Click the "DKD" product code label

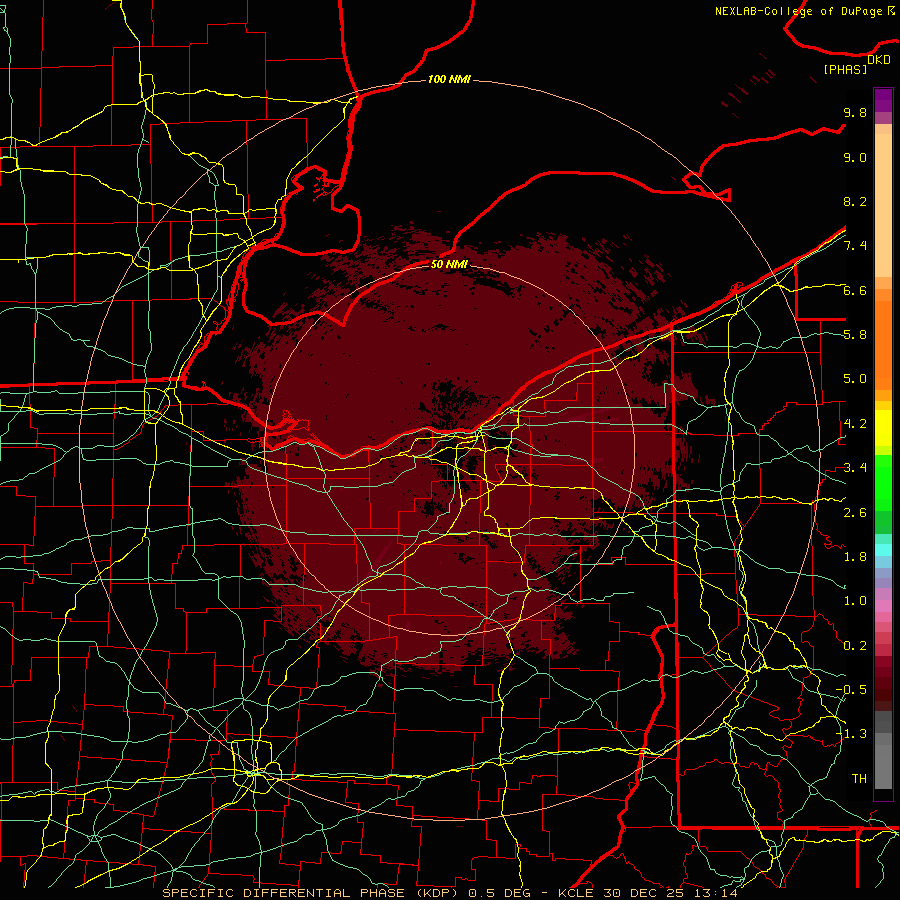pos(879,60)
